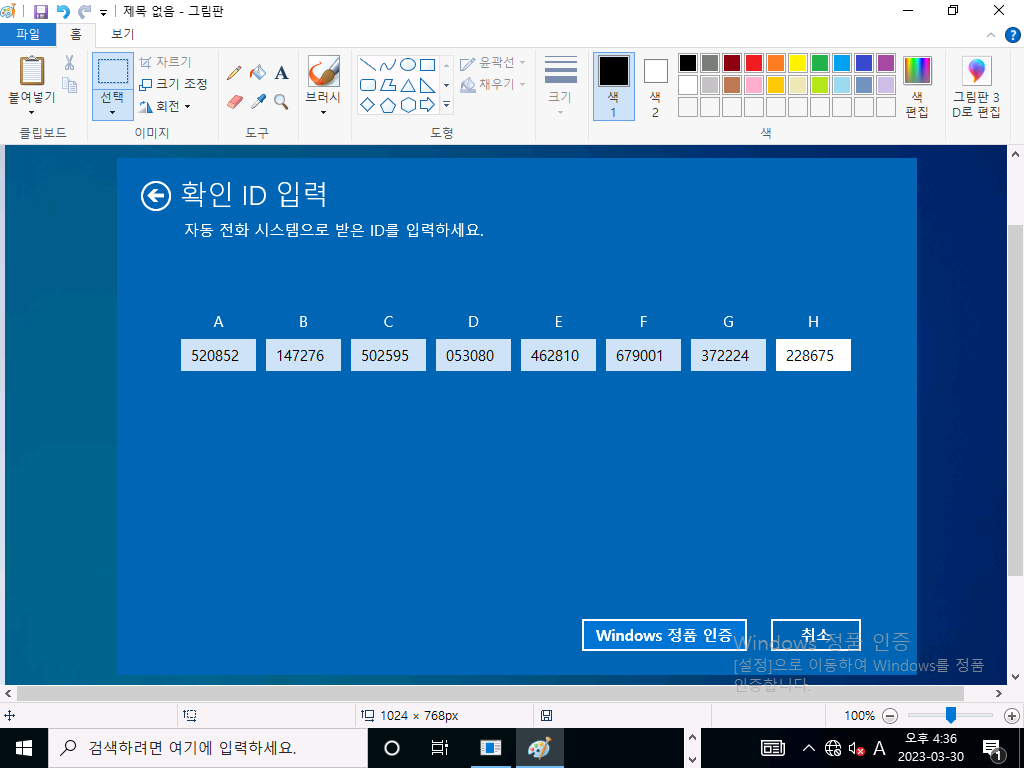Click field H containing 228675
Viewport: 1024px width, 768px height.
pyautogui.click(x=813, y=355)
